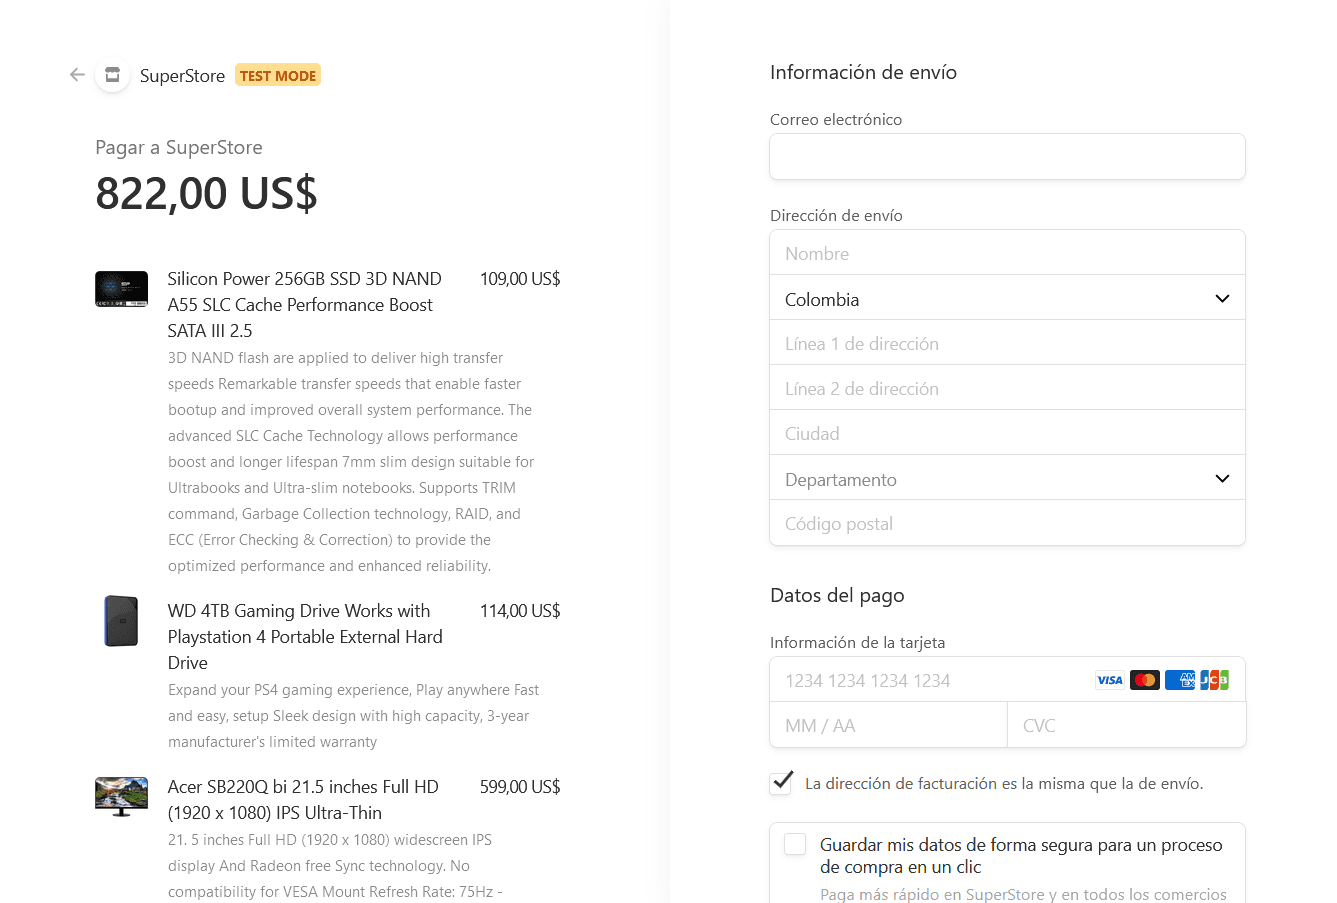Image resolution: width=1337 pixels, height=903 pixels.
Task: Click the Mastercard icon
Action: 1145,680
